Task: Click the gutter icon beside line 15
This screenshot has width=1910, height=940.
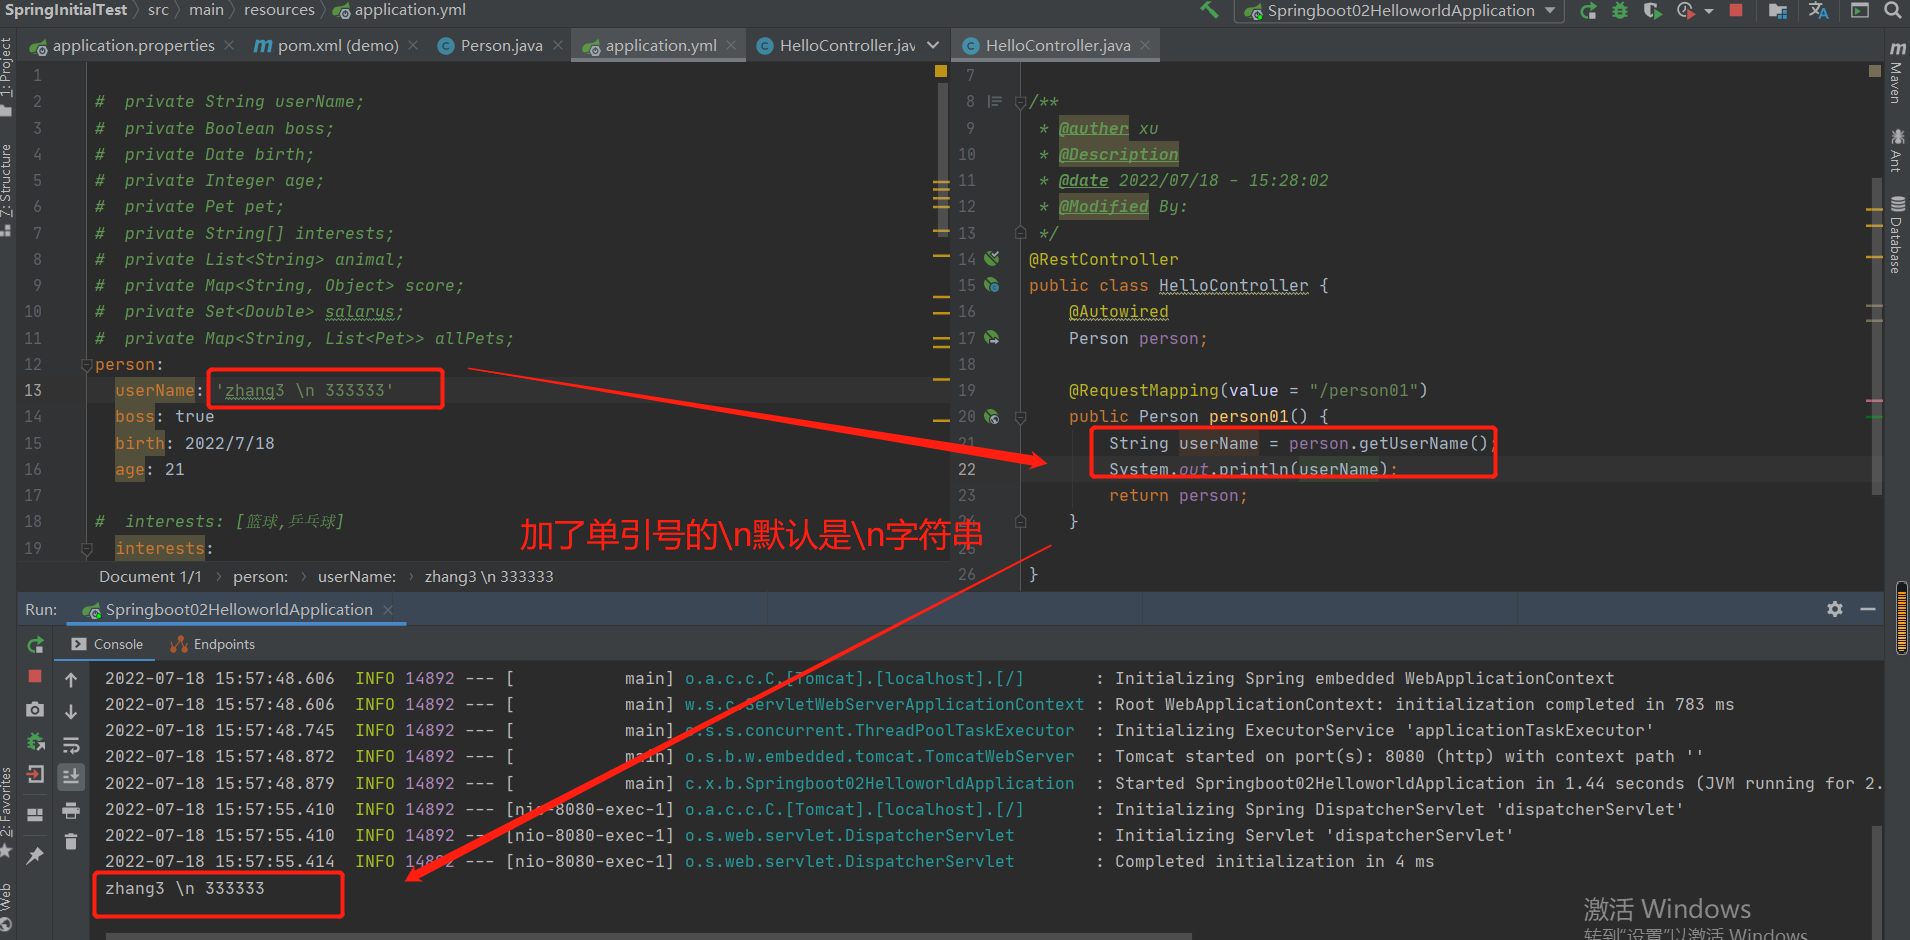Action: tap(992, 285)
